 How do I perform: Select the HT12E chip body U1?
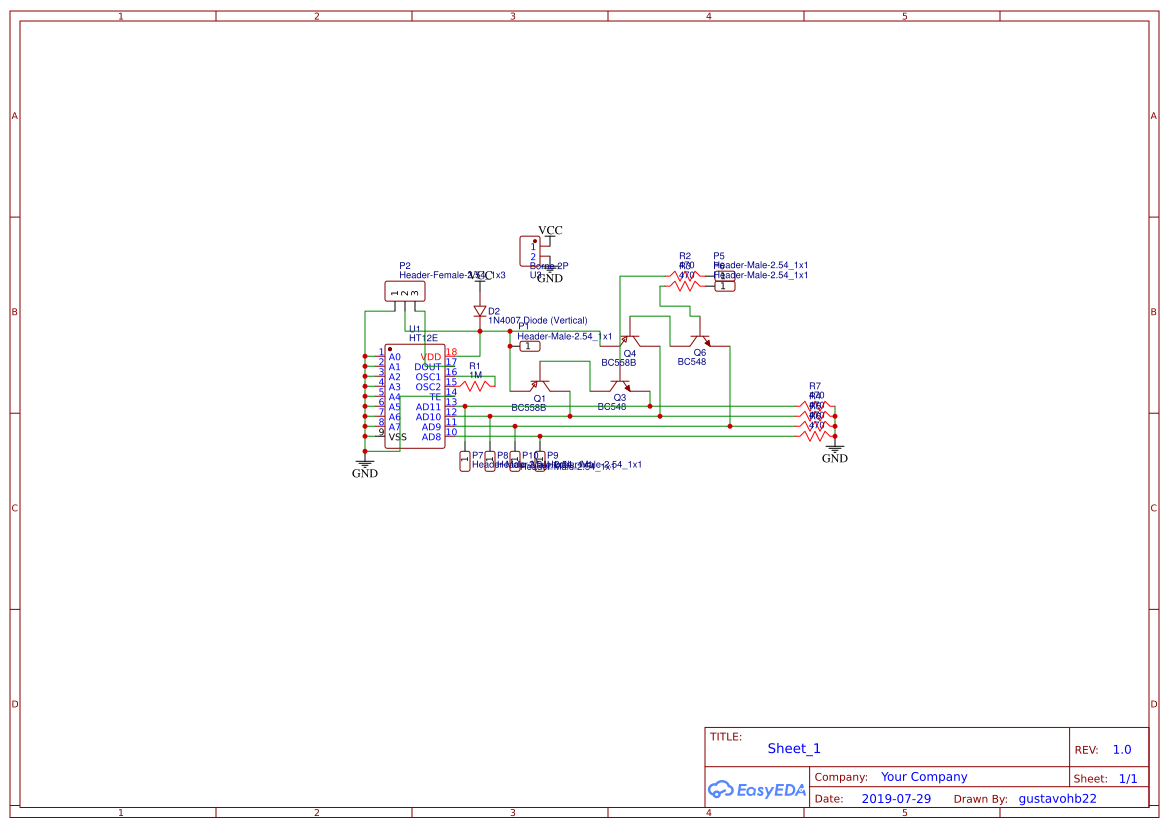pyautogui.click(x=415, y=396)
